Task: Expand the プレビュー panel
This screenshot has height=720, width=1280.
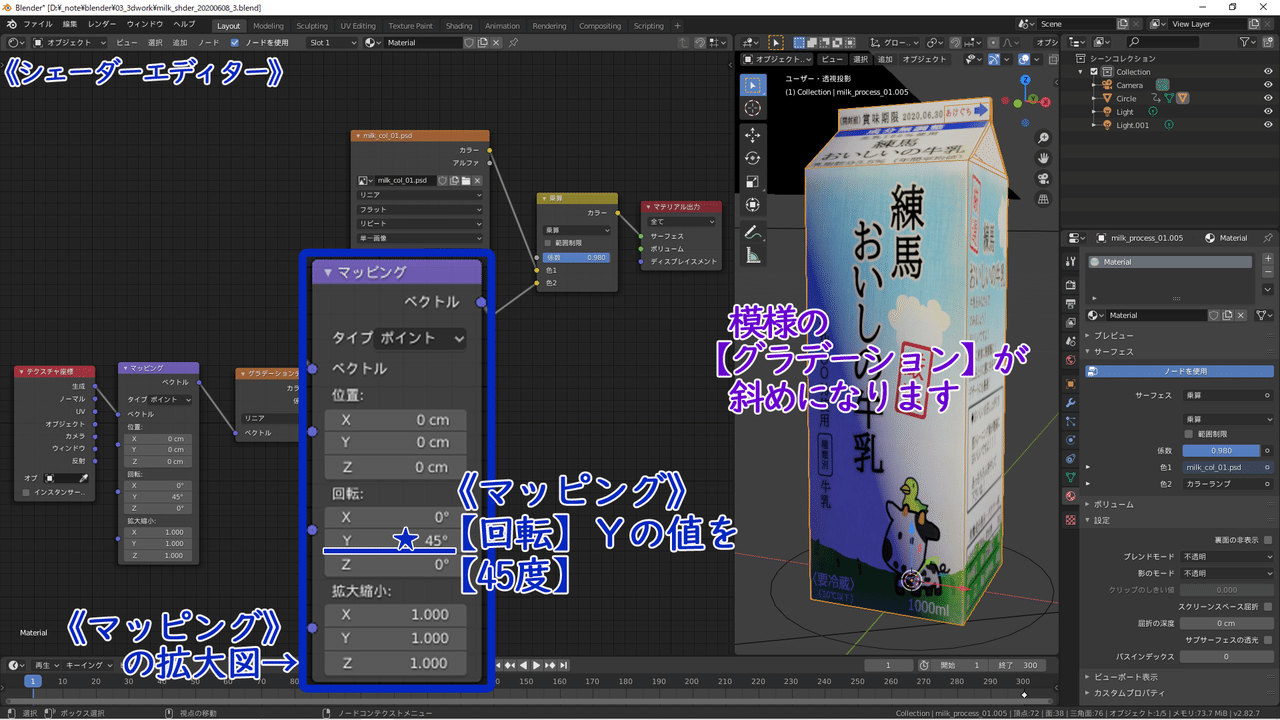Action: click(1115, 337)
